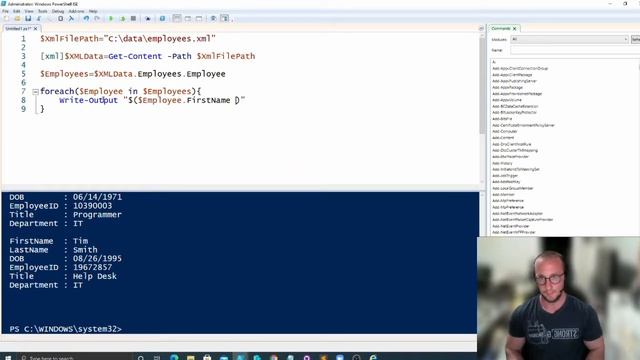Viewport: 640px width, 360px height.
Task: Open the Add-ons menu
Action: click(76, 11)
